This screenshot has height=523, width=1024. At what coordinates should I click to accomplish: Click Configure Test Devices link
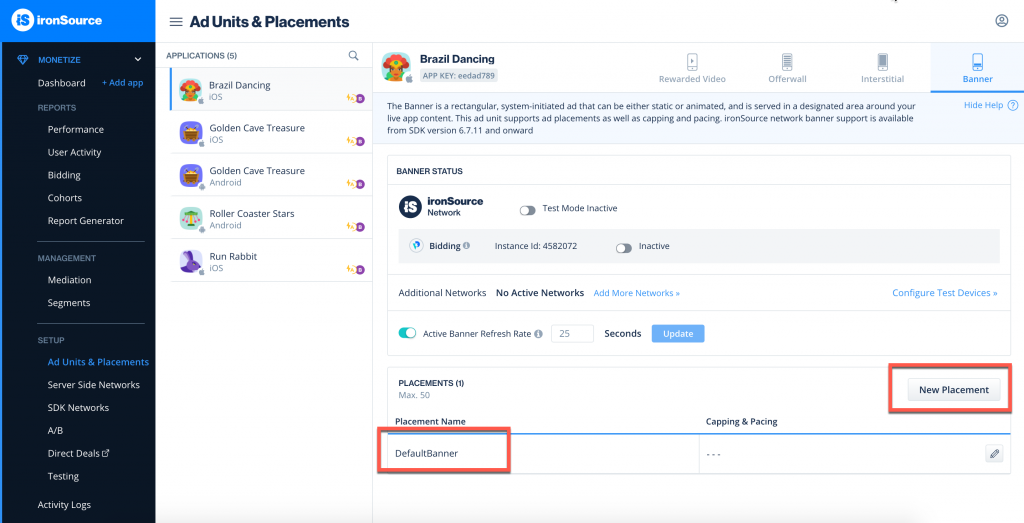click(945, 293)
